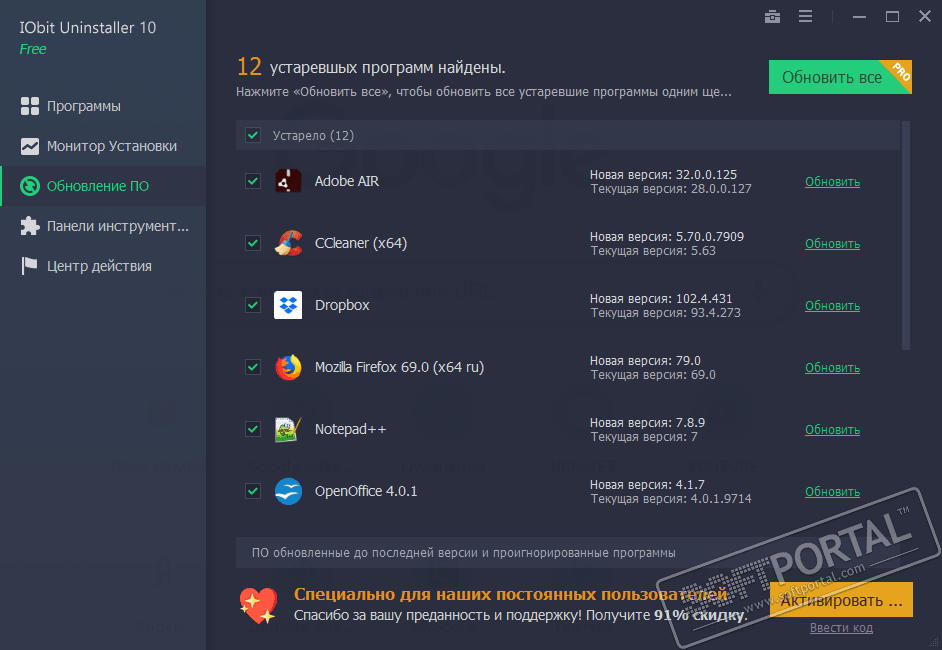This screenshot has width=942, height=650.
Task: Click the Adobe AIR application icon
Action: coord(288,181)
